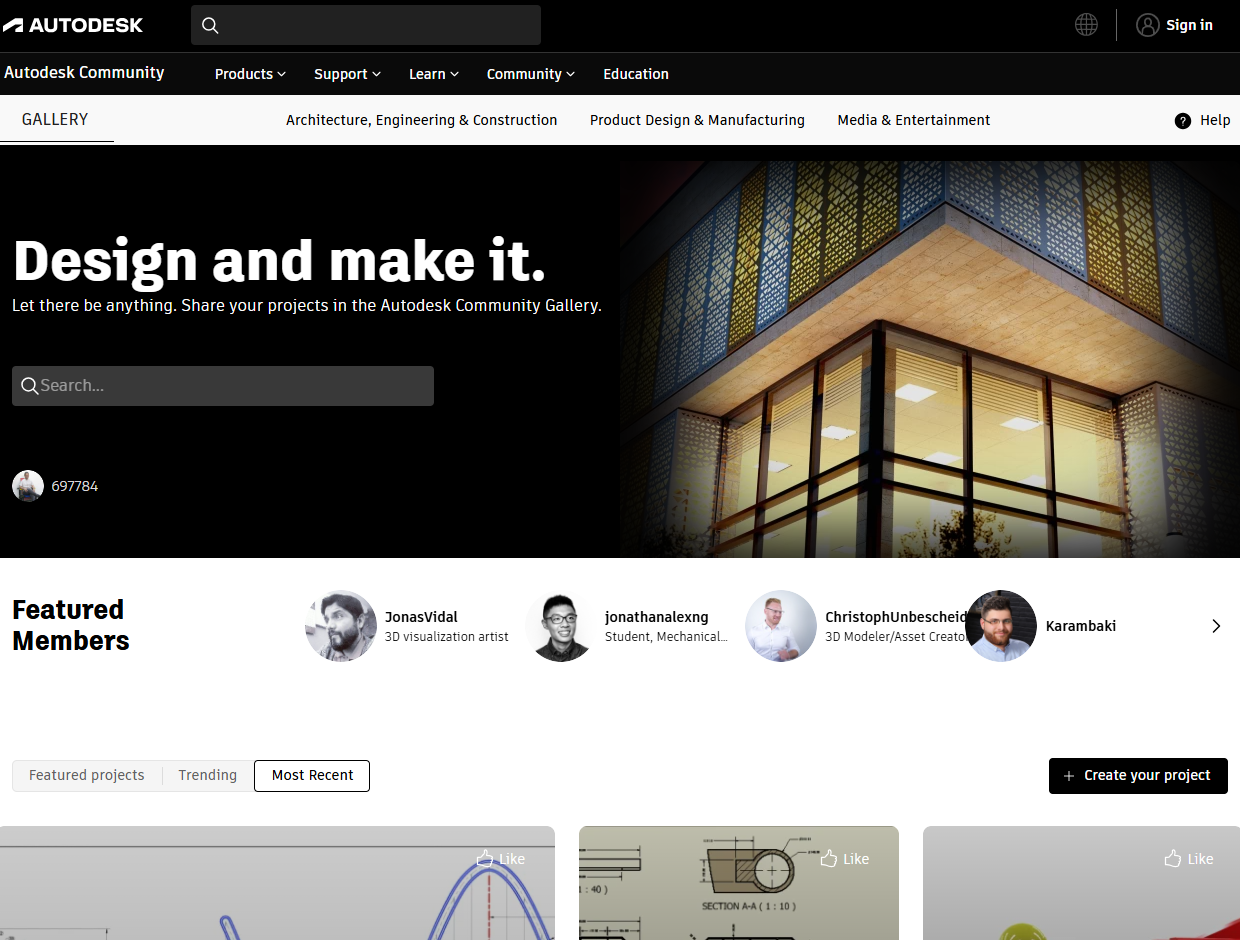Click the search magnifier in the top bar
Image resolution: width=1240 pixels, height=940 pixels.
point(210,25)
